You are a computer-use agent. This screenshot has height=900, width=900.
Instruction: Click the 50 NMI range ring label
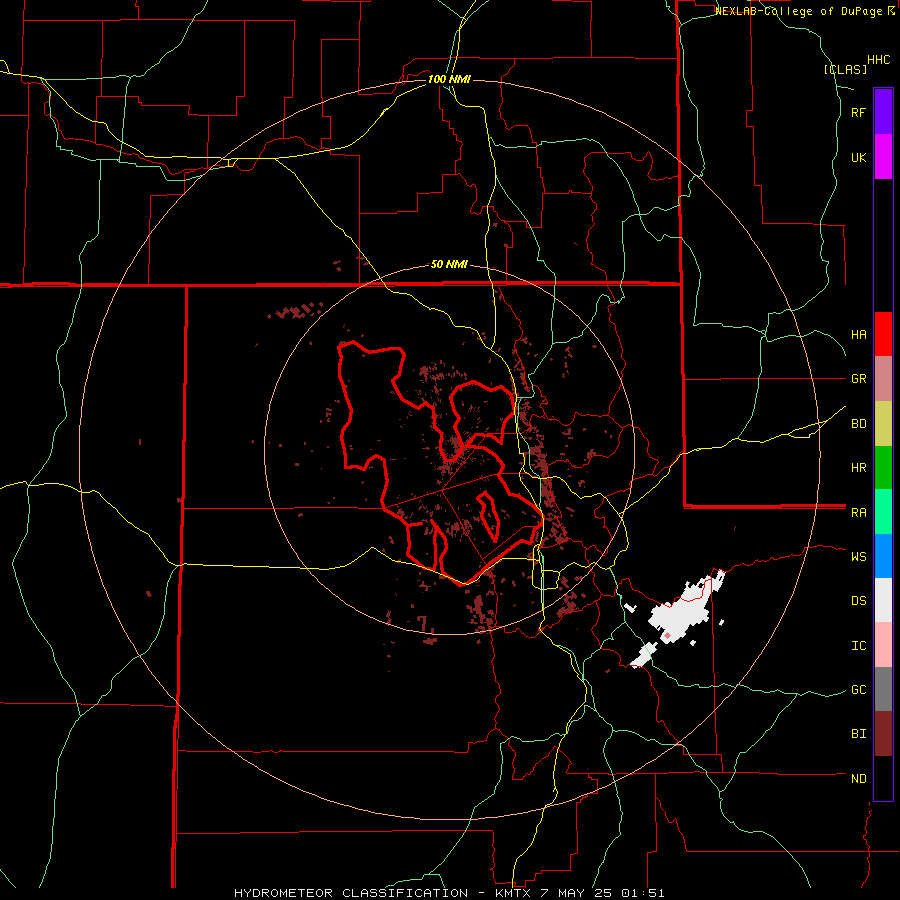(449, 264)
